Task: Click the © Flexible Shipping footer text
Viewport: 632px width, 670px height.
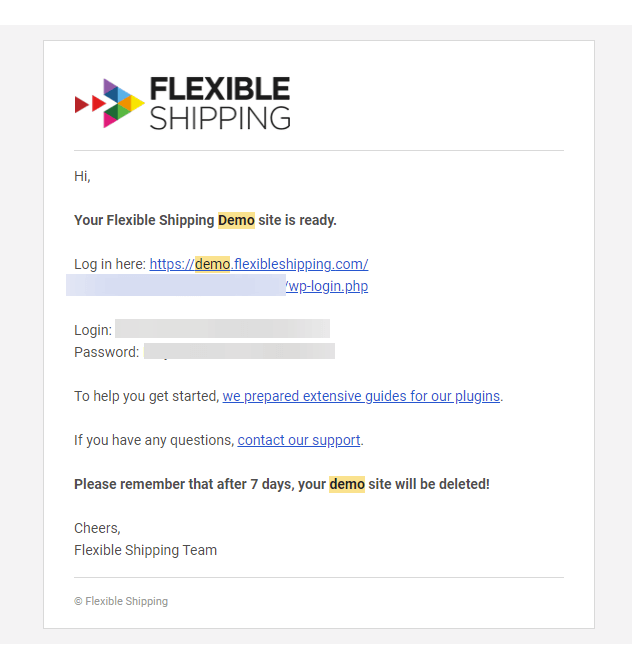Action: tap(121, 601)
